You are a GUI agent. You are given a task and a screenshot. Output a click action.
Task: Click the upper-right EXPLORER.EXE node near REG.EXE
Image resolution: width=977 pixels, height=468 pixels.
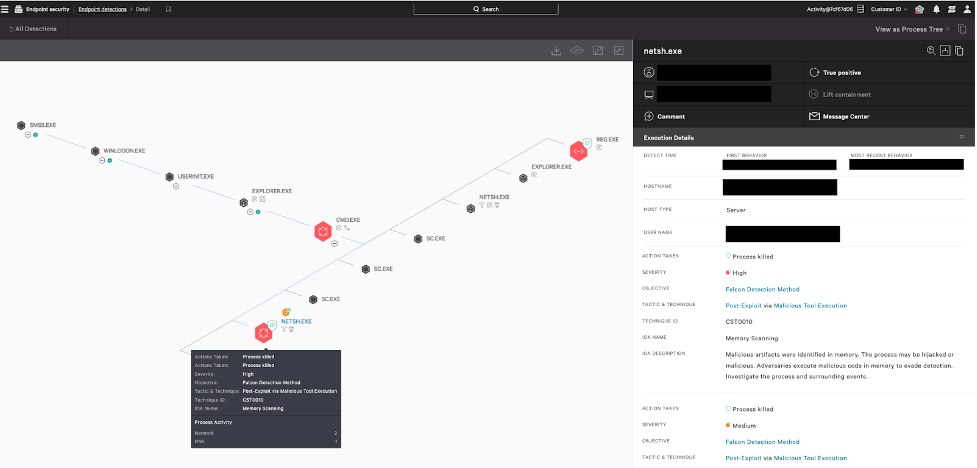pyautogui.click(x=523, y=178)
